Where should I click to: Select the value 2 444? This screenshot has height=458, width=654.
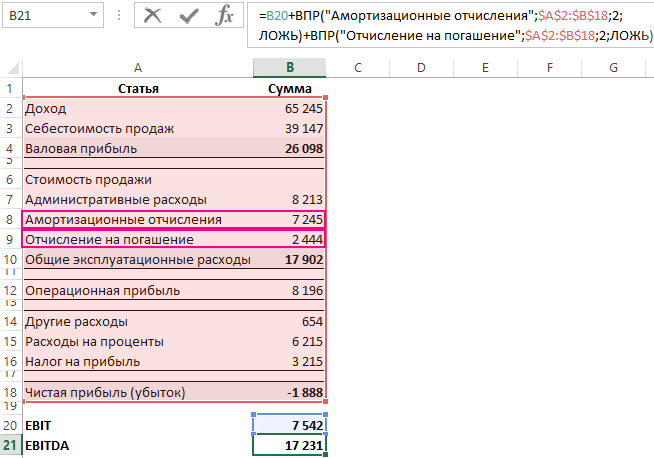pyautogui.click(x=289, y=239)
